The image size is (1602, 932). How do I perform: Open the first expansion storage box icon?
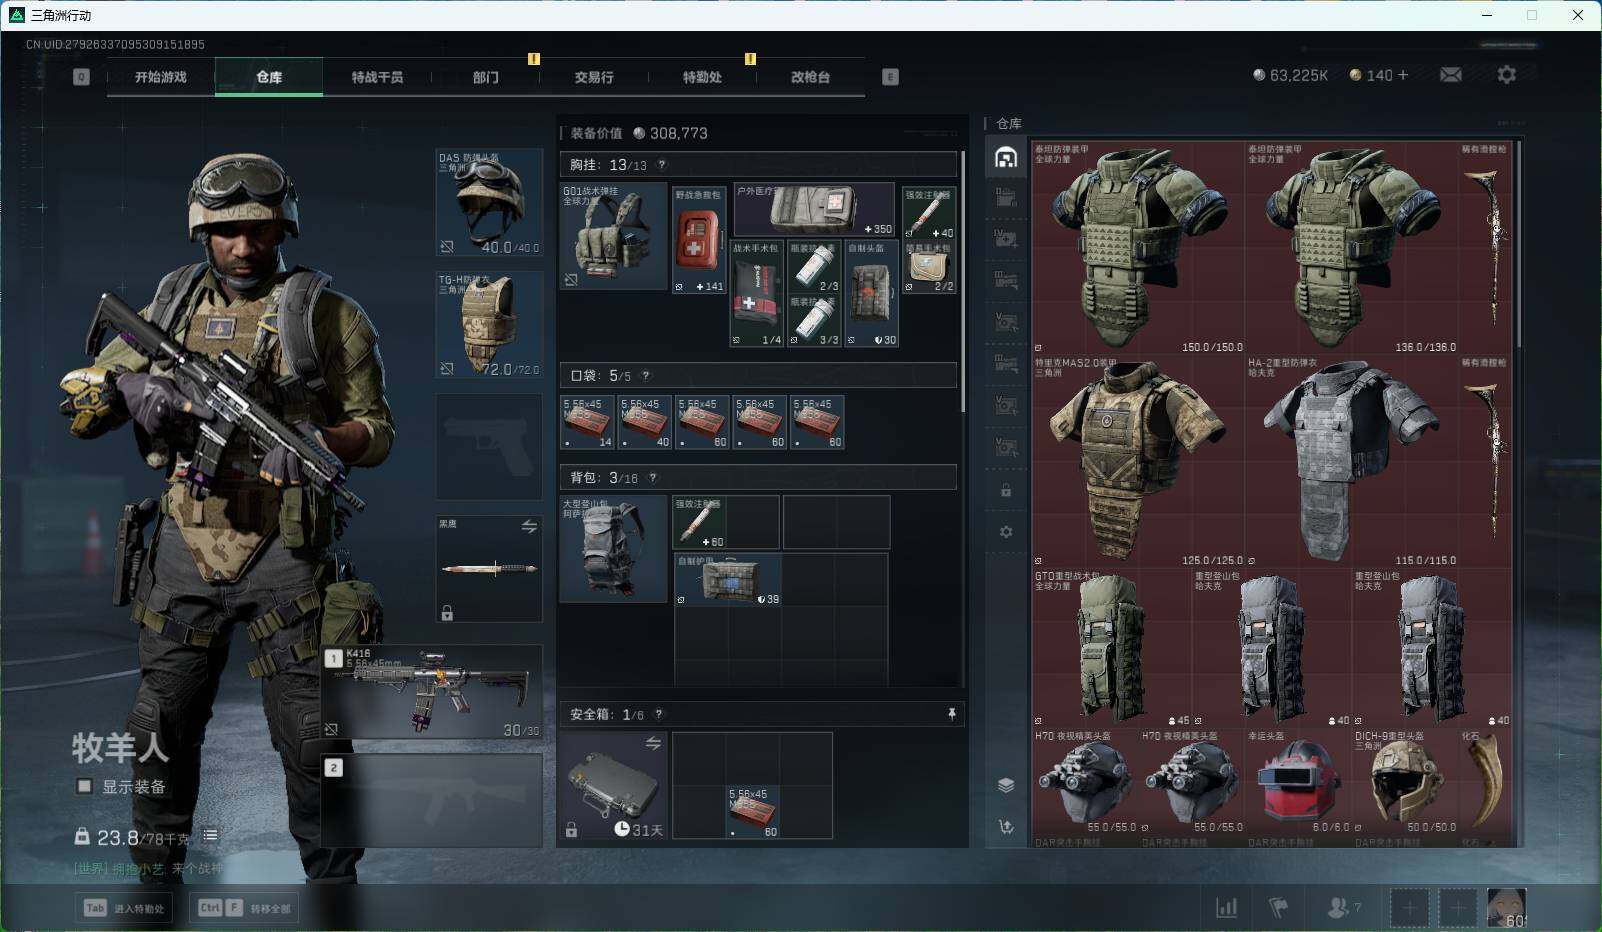(1006, 198)
